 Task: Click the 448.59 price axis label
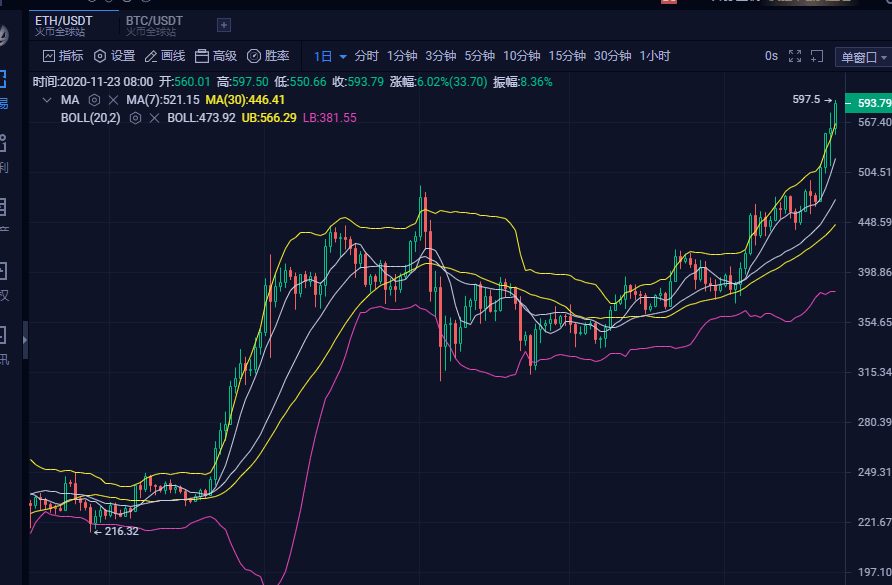click(874, 222)
